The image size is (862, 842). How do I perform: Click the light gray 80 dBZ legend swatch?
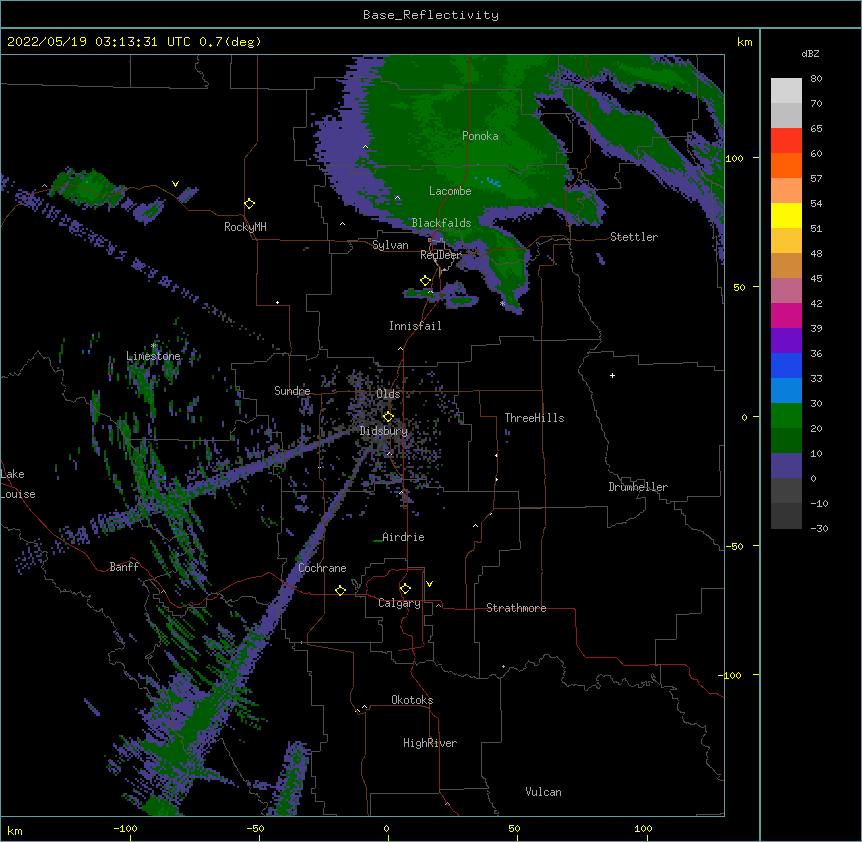786,91
